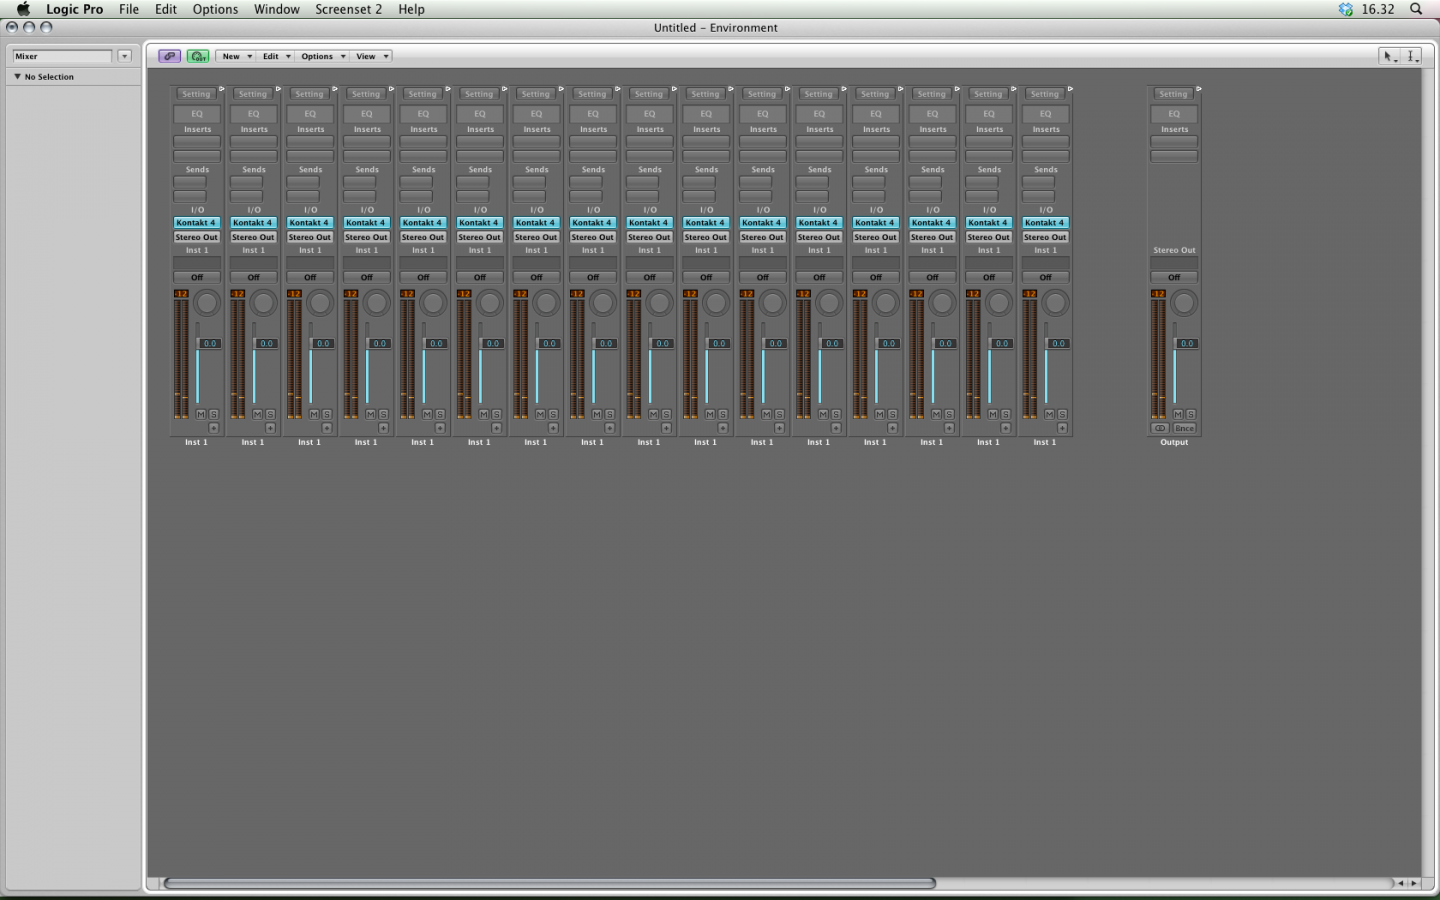Click the pan knob on Output channel
Screen dimensions: 1440x900
coord(1184,303)
